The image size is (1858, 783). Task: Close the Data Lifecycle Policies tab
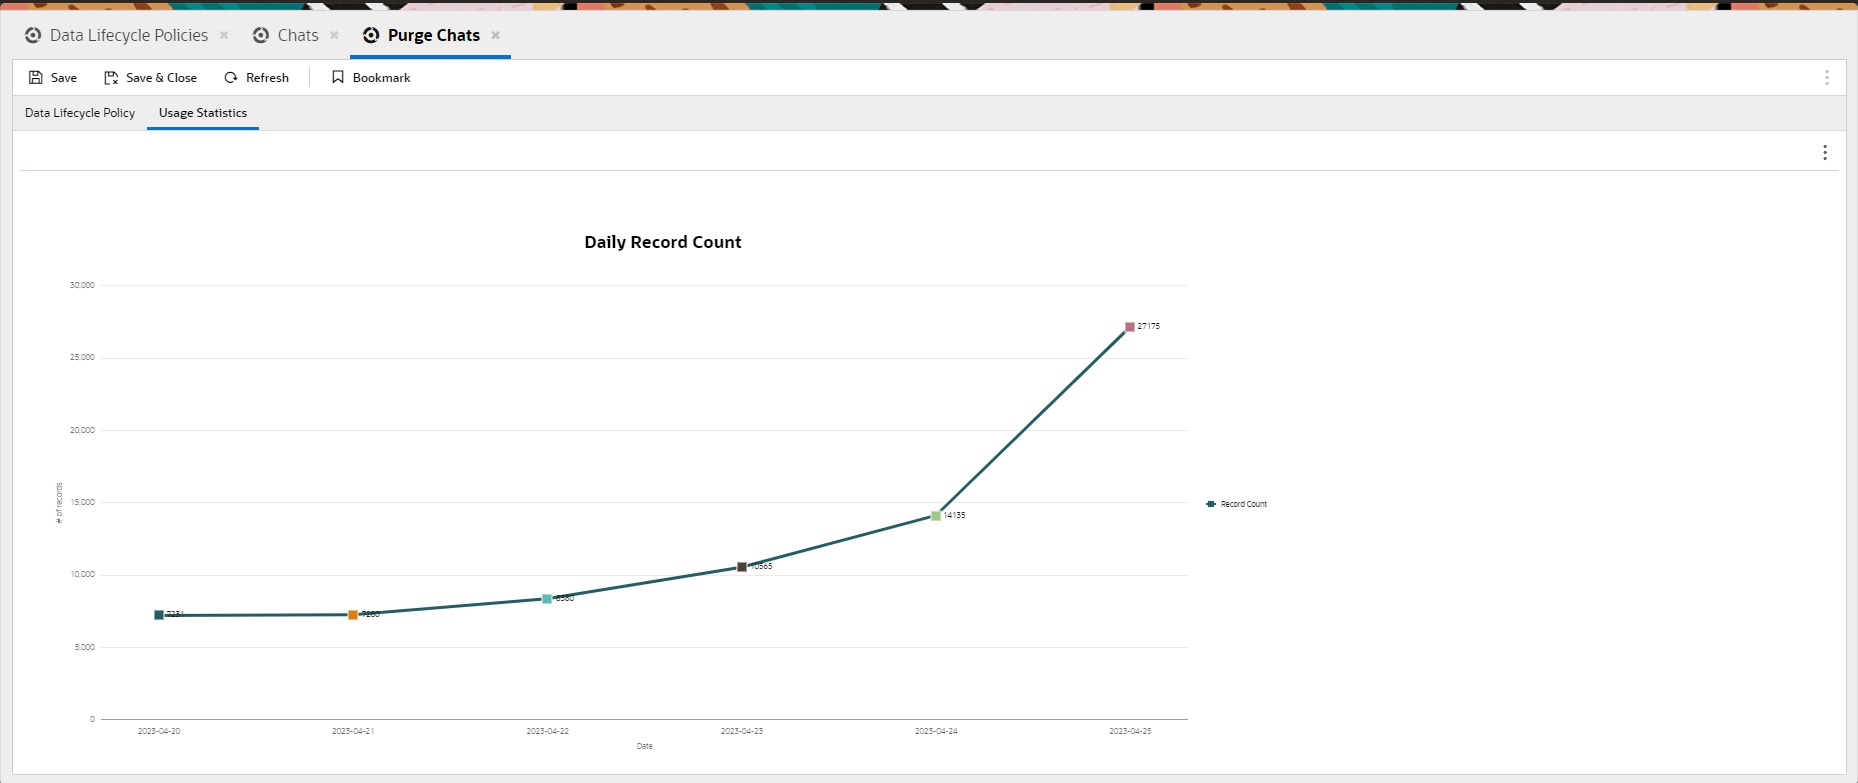click(224, 35)
